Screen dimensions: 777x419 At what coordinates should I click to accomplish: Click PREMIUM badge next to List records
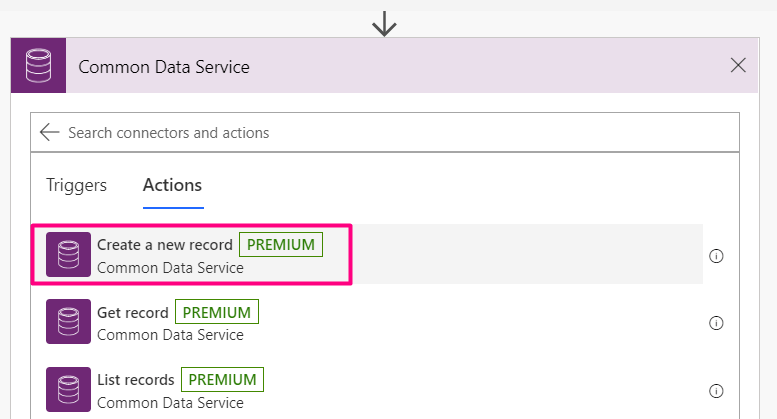(223, 380)
